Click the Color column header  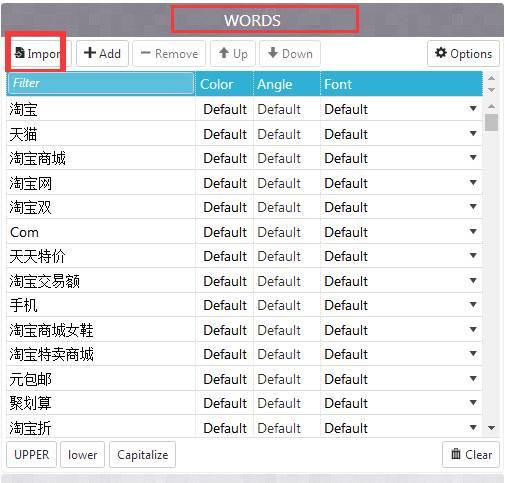[224, 84]
